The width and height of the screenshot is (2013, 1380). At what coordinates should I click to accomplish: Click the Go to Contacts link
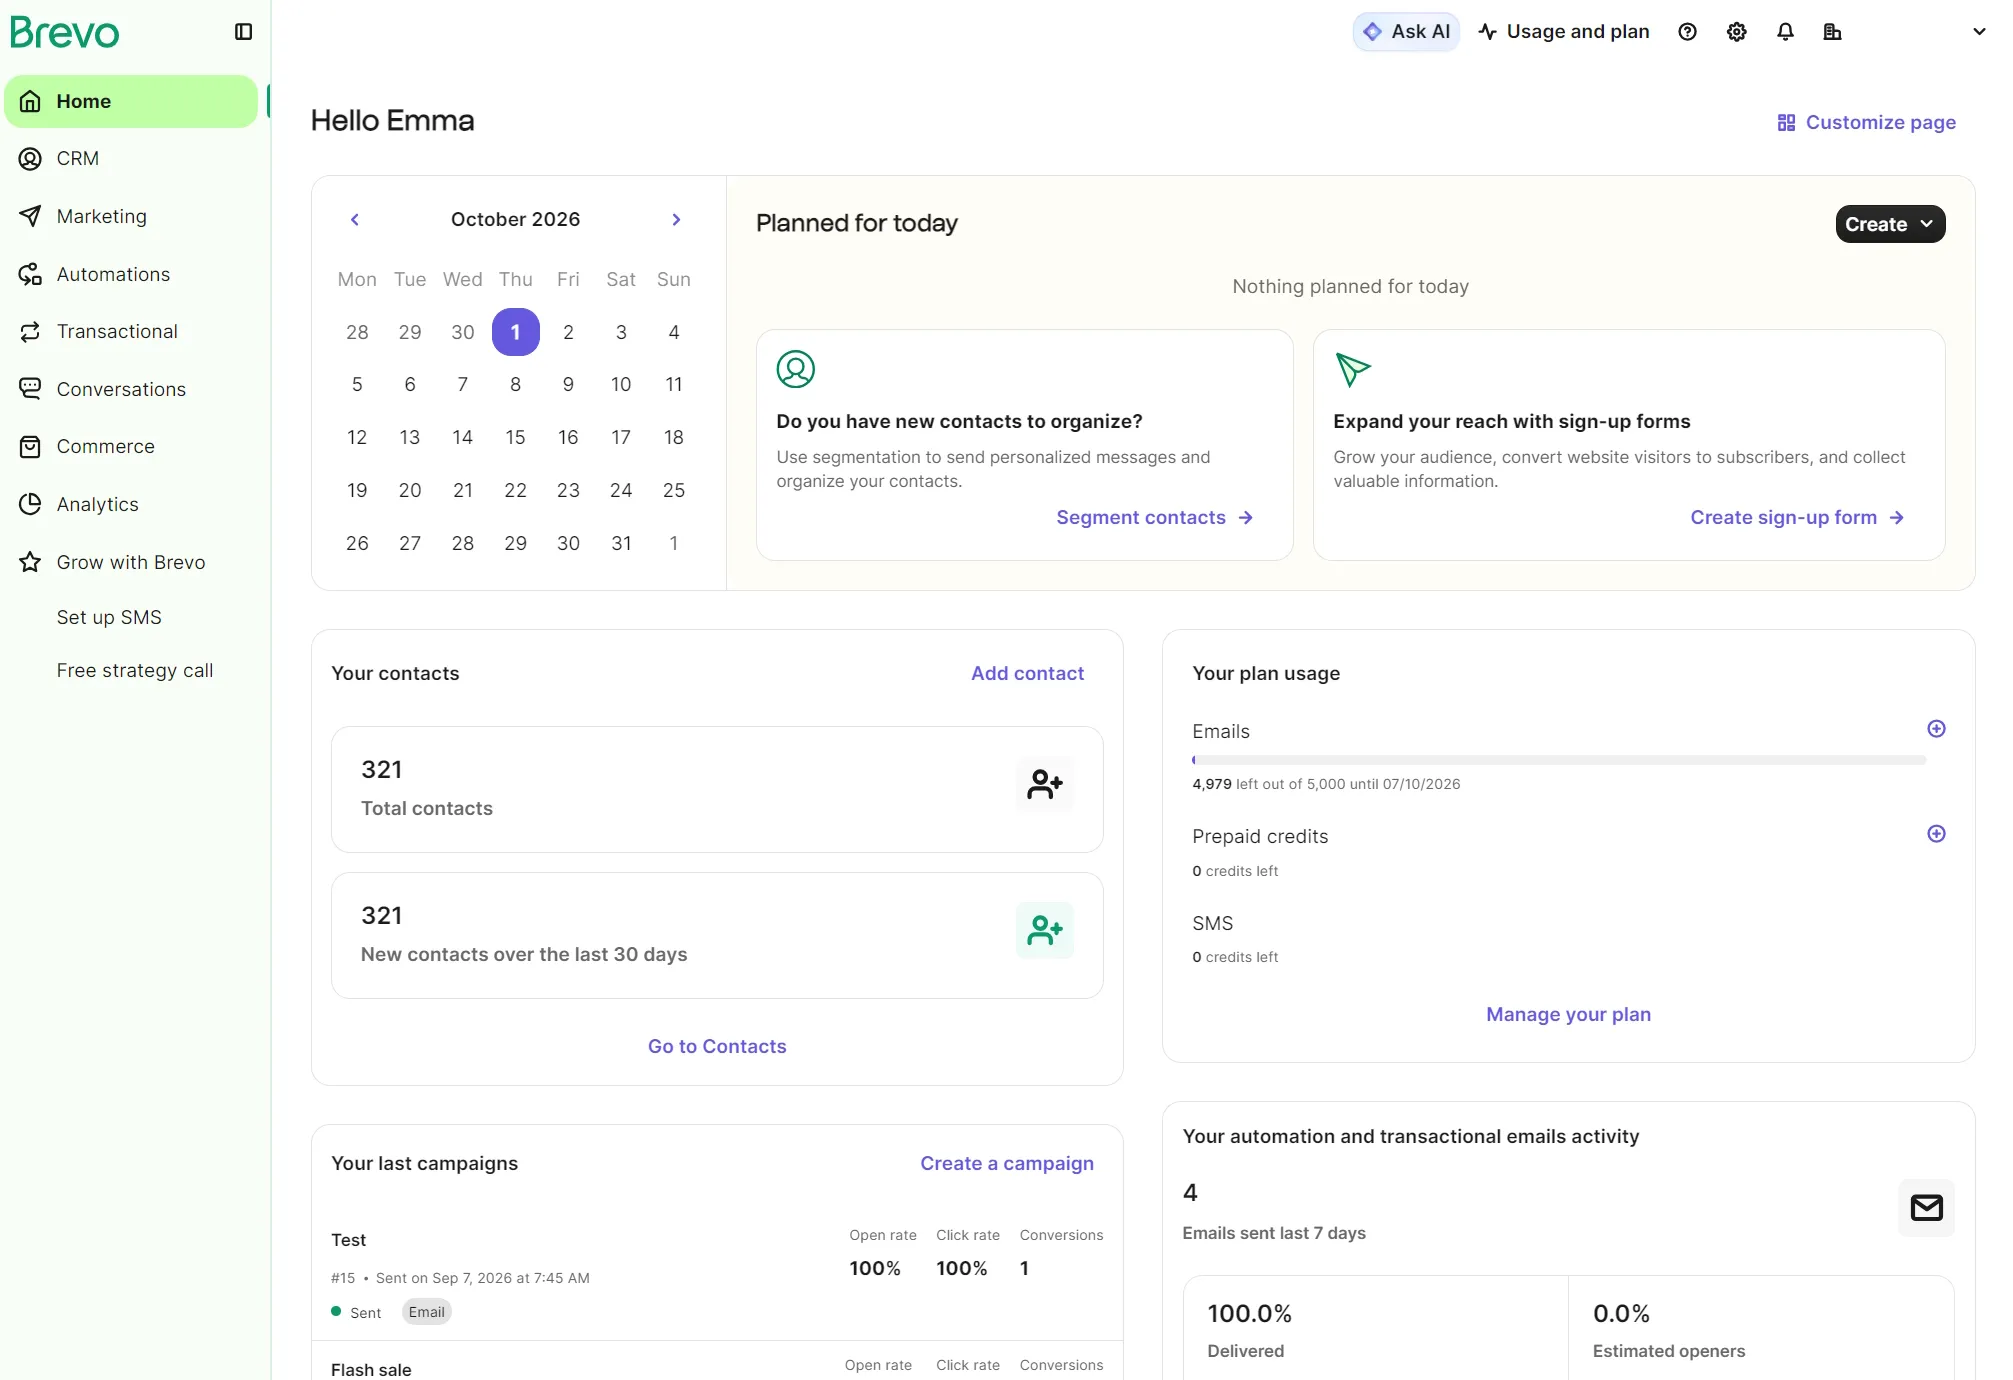point(717,1047)
